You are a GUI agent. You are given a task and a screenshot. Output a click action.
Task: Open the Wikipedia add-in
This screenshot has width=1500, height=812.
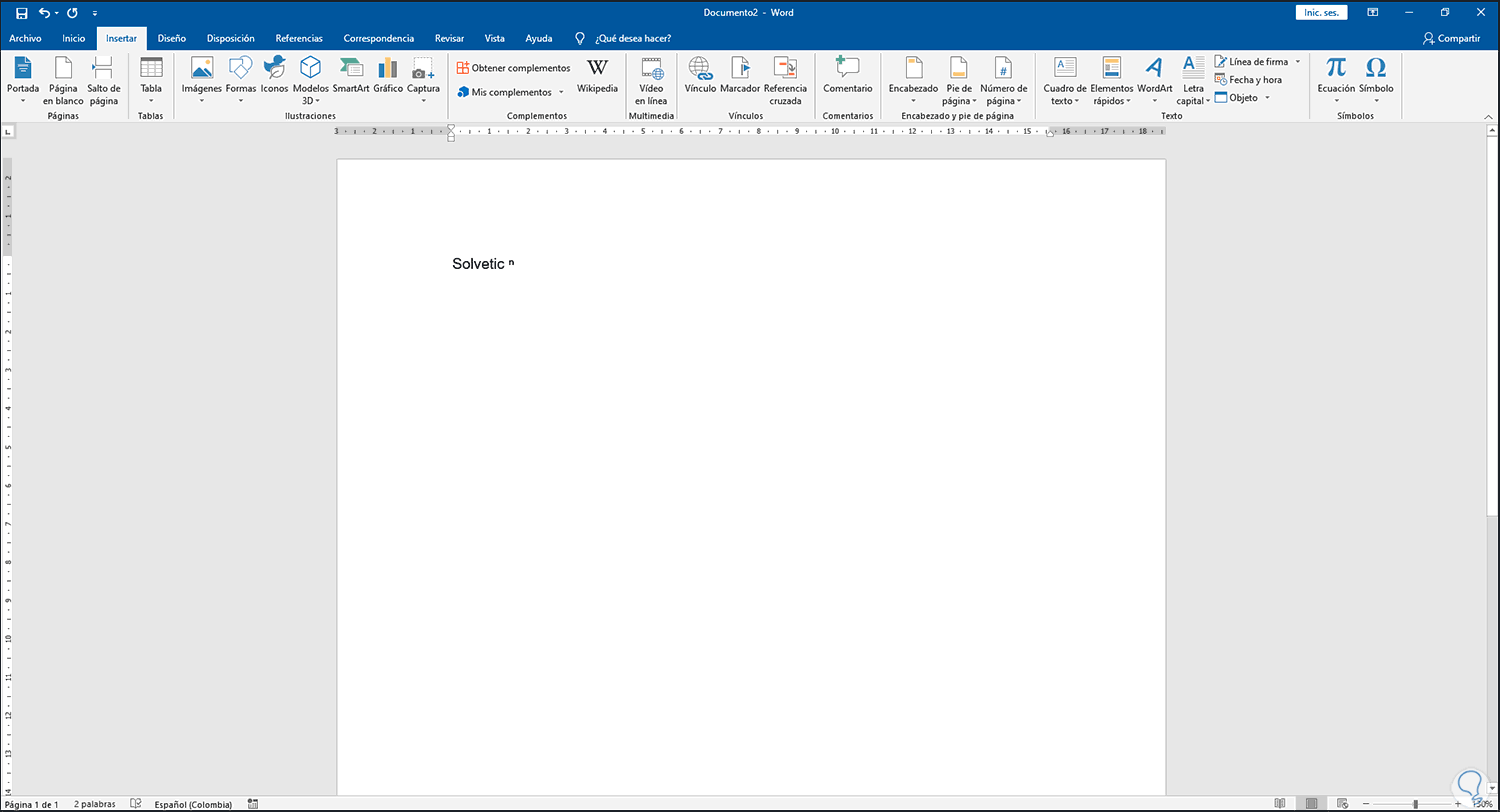[597, 76]
